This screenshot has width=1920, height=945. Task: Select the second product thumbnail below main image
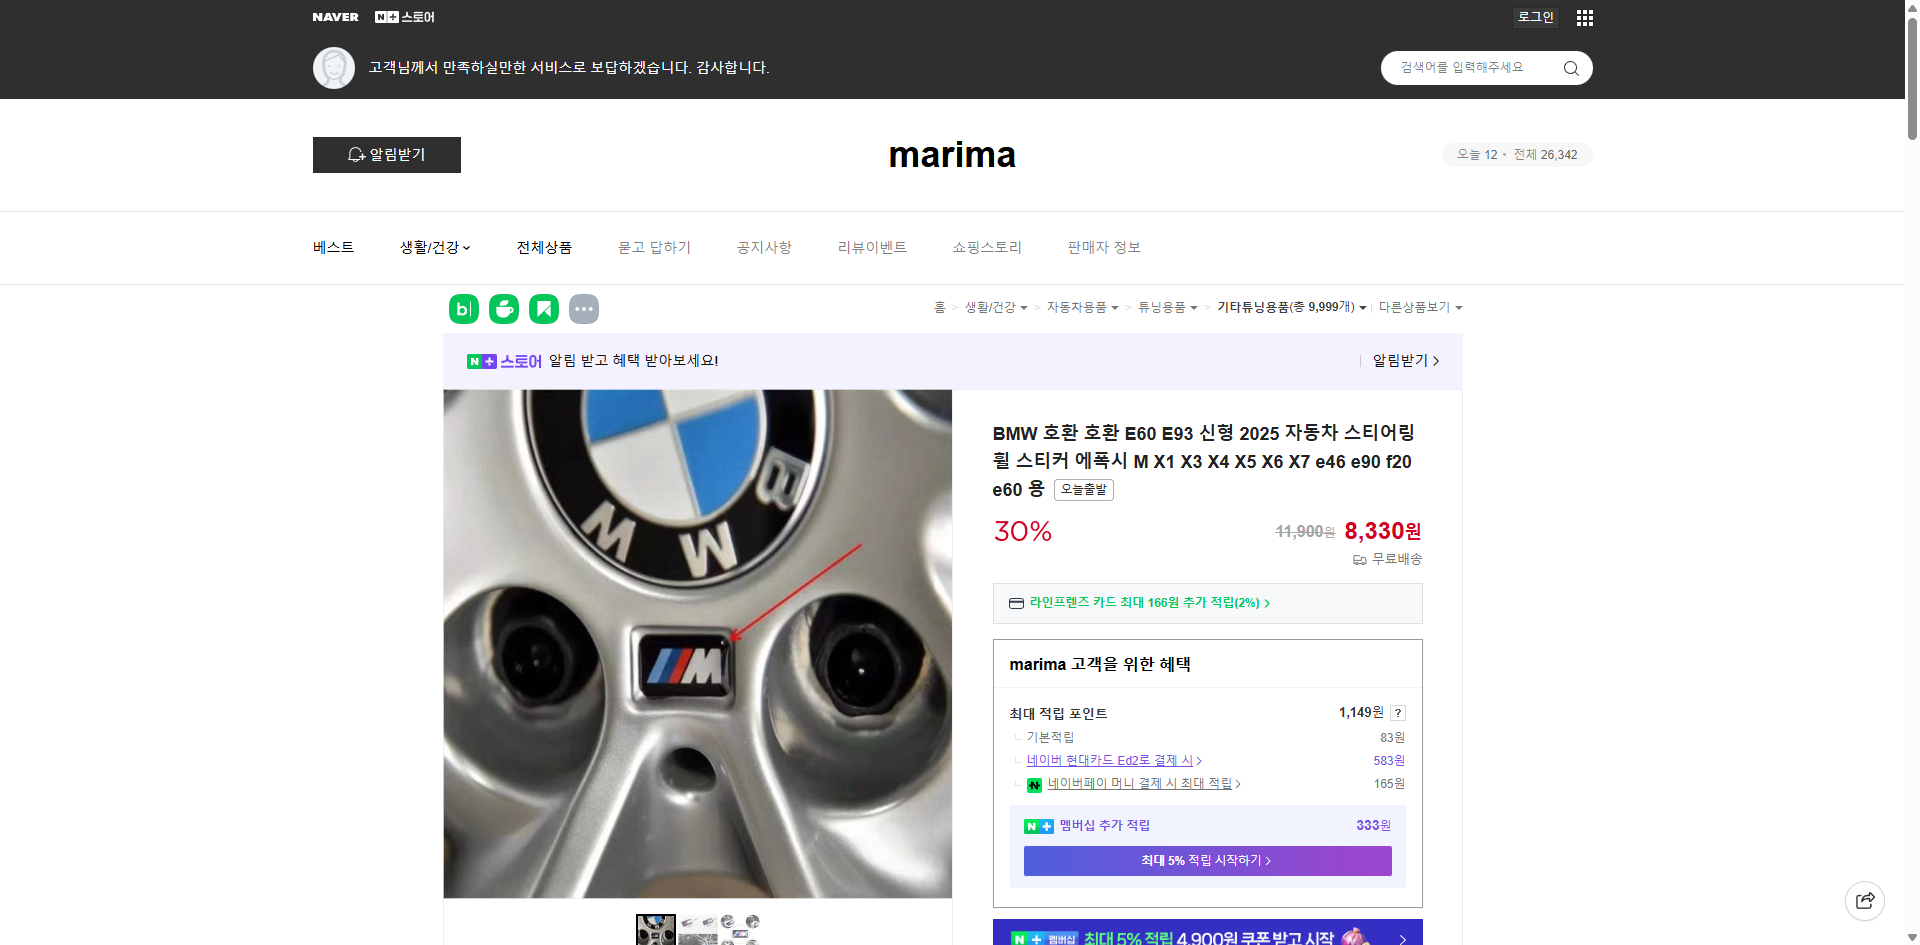[x=697, y=930]
